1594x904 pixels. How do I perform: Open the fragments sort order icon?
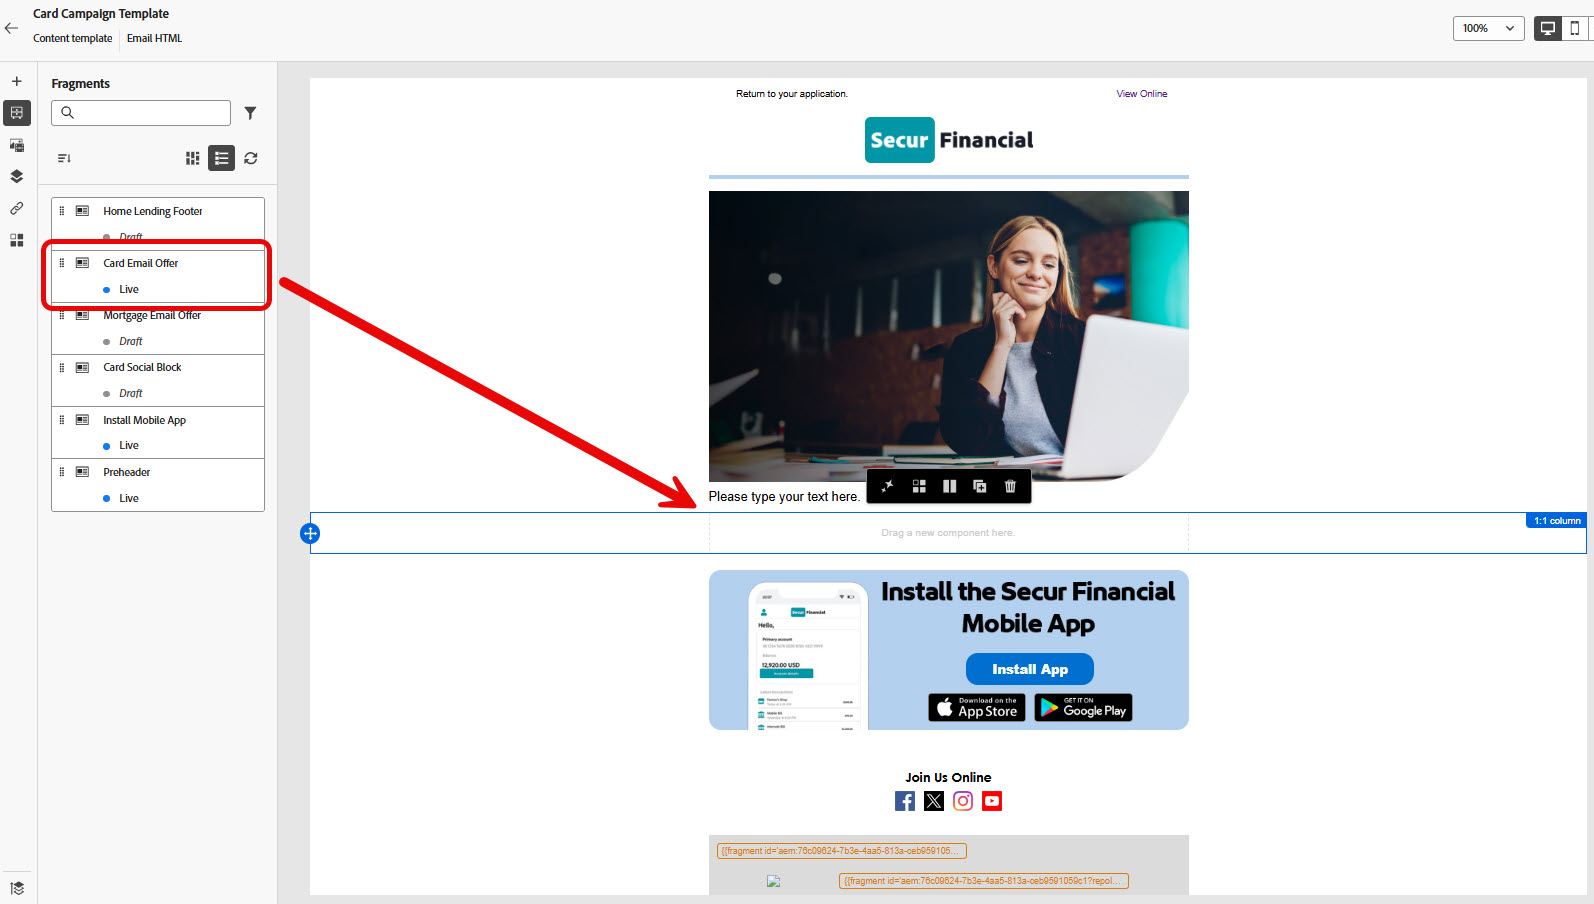[x=64, y=158]
